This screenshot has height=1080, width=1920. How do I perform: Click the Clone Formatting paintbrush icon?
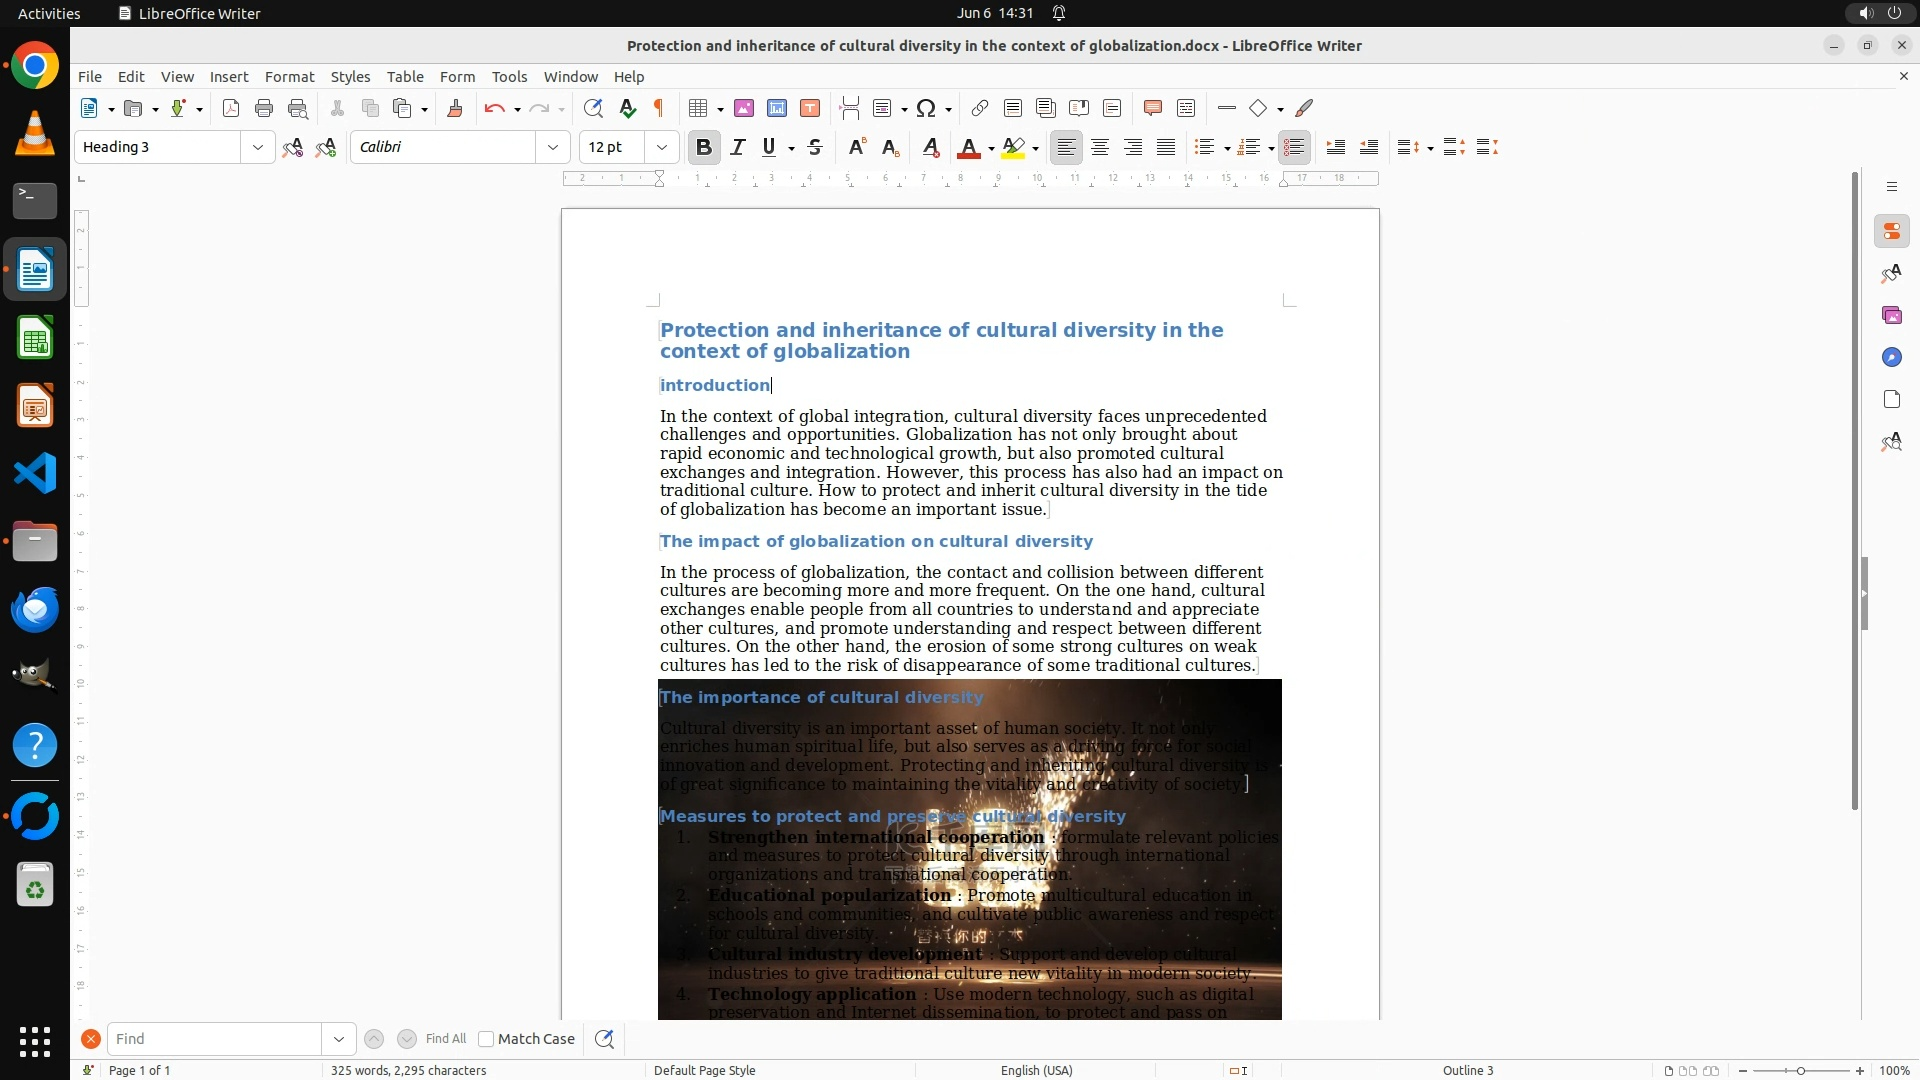coord(455,109)
